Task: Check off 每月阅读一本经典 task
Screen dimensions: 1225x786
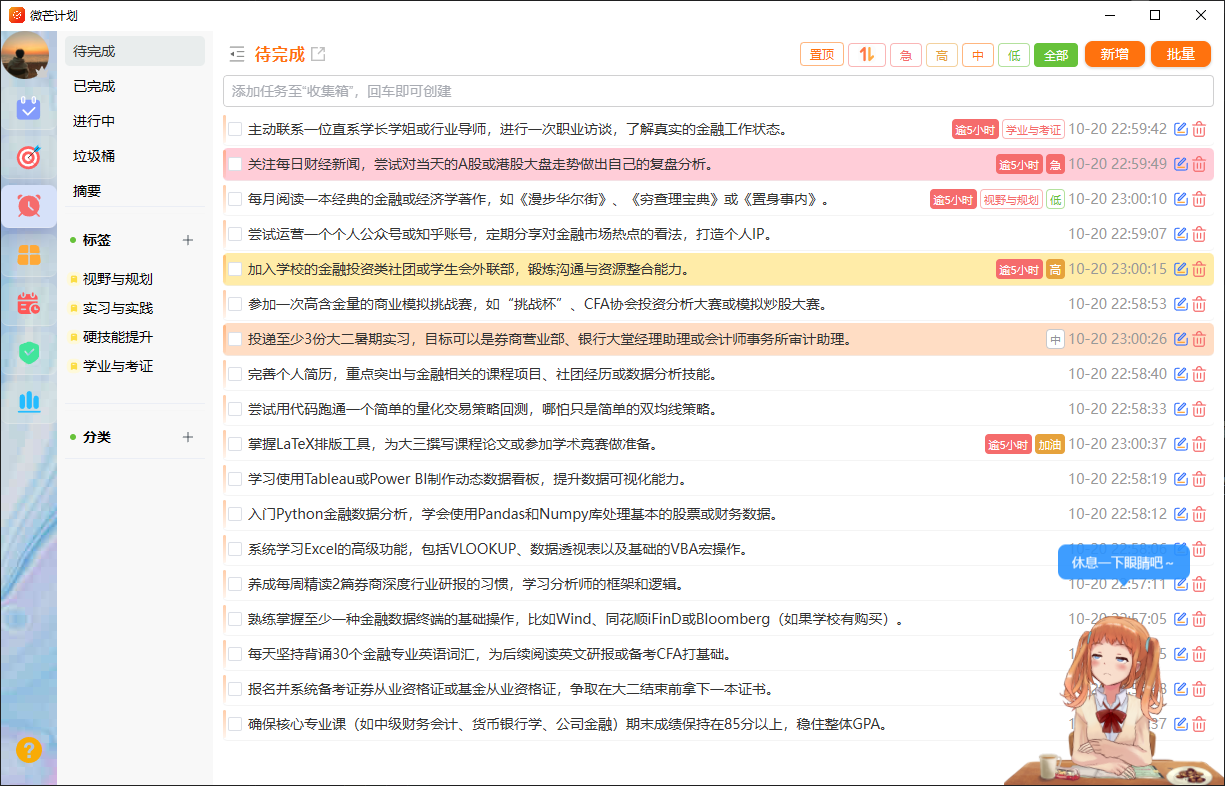Action: coord(235,199)
